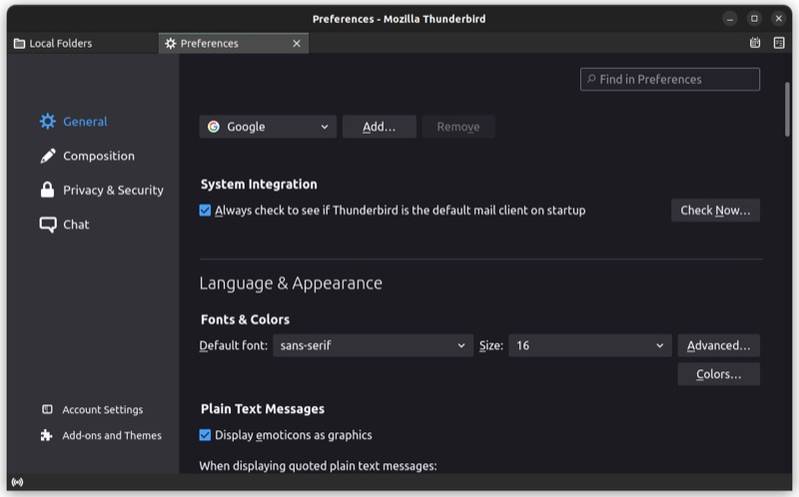Click the Add-ons and Themes puzzle icon

click(x=47, y=436)
